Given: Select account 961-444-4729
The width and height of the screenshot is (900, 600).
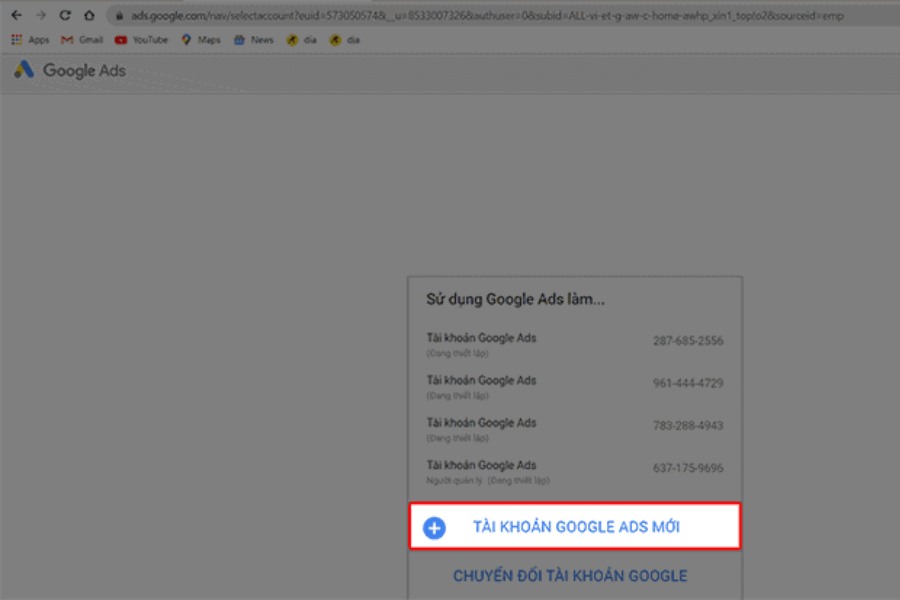Looking at the screenshot, I should pyautogui.click(x=575, y=387).
